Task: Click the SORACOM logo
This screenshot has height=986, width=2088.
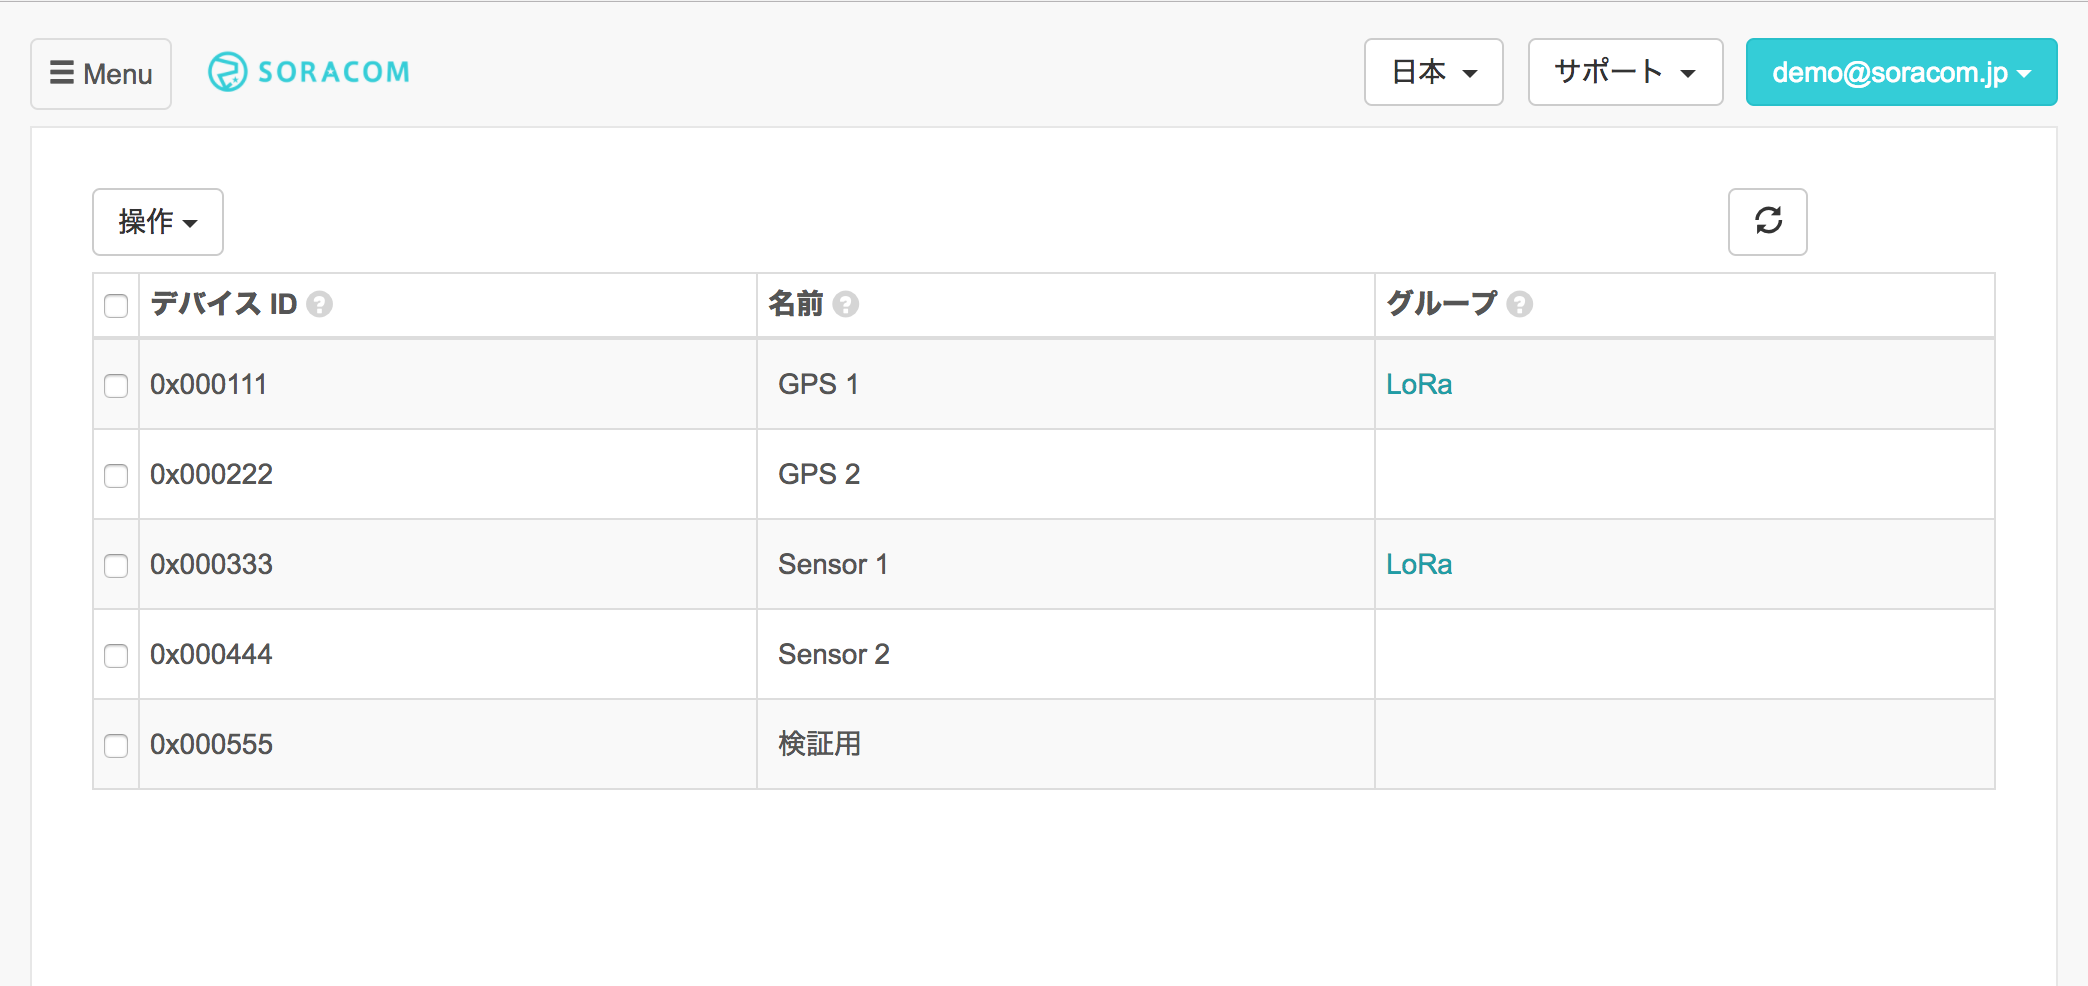Action: click(309, 72)
